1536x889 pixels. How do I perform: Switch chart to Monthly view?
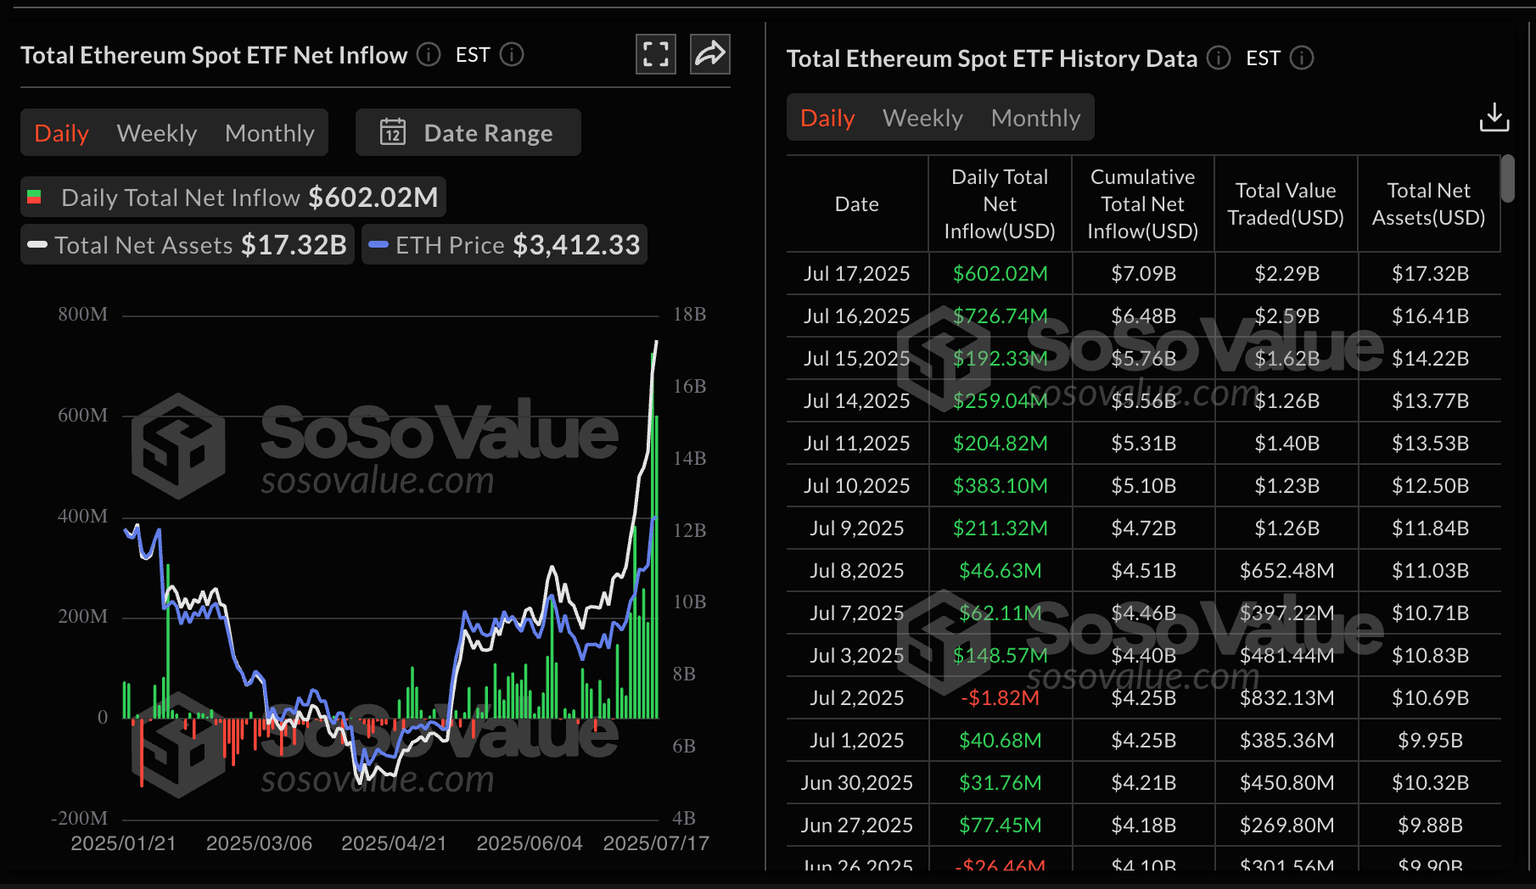(x=270, y=133)
